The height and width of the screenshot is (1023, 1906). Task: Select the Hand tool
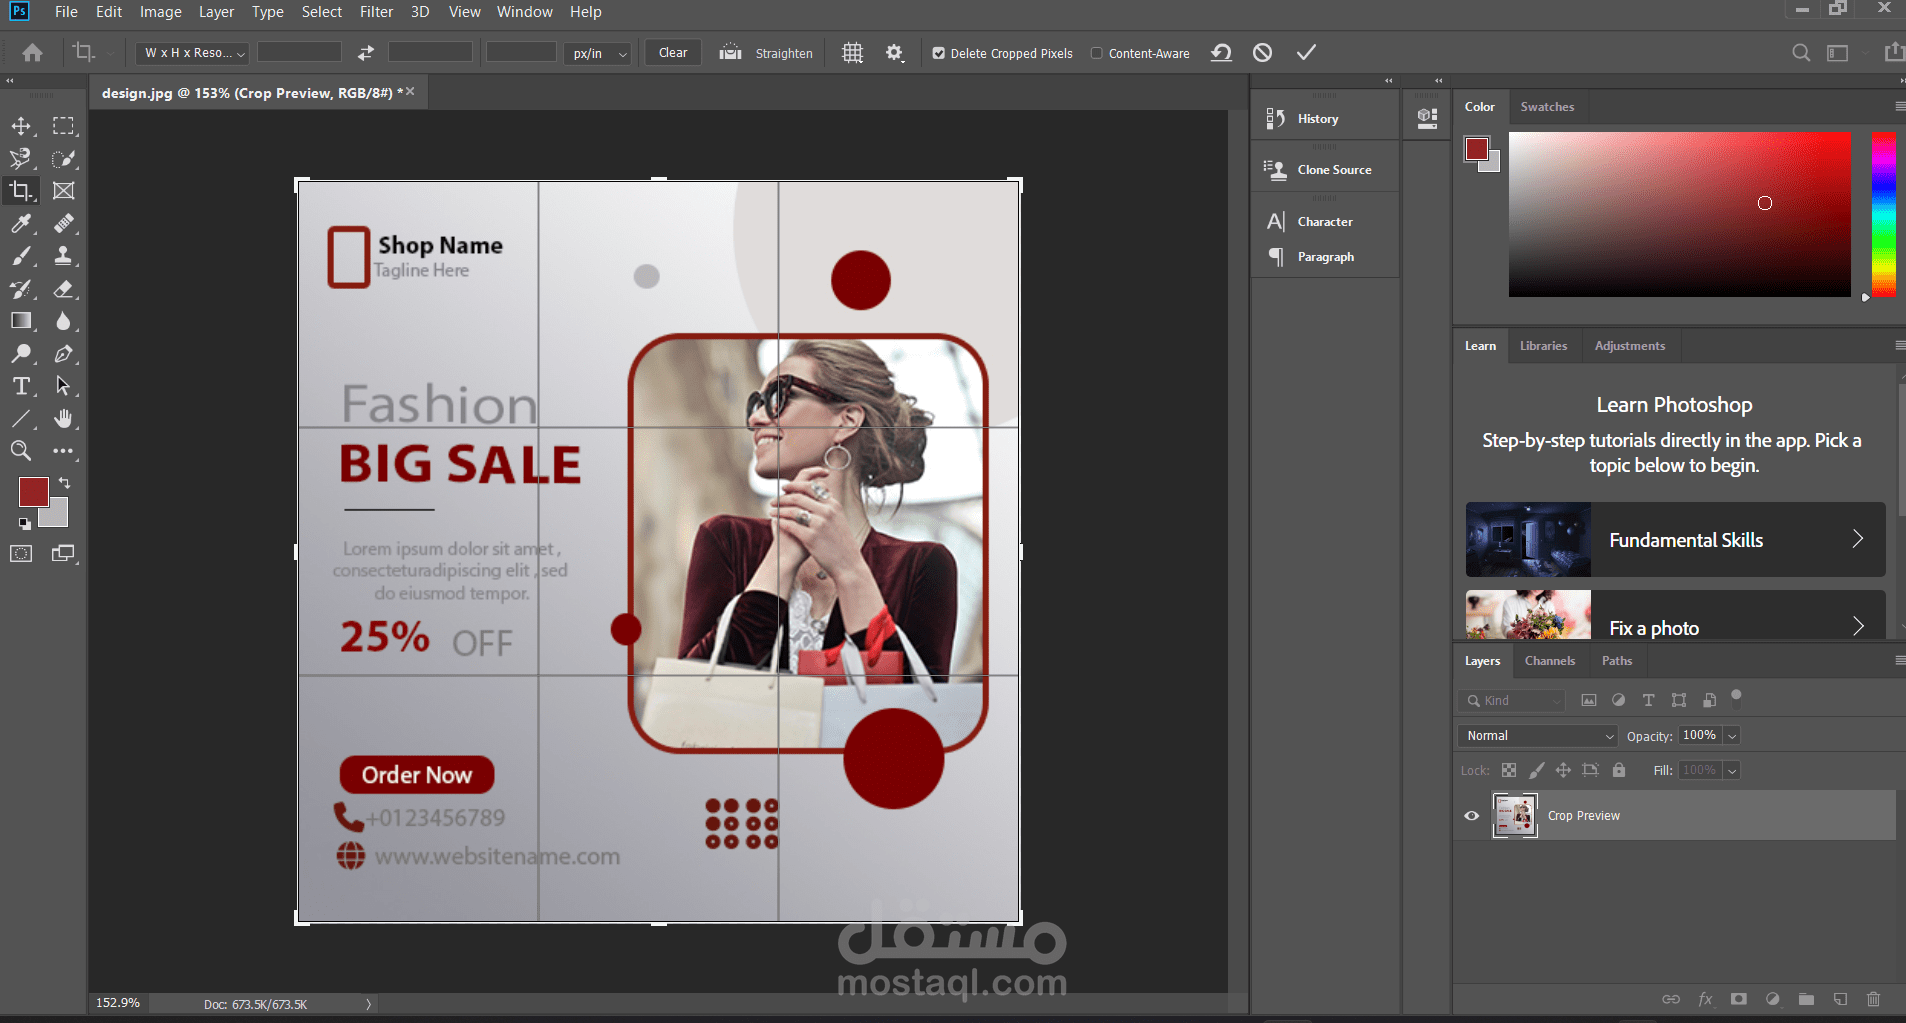(x=64, y=419)
